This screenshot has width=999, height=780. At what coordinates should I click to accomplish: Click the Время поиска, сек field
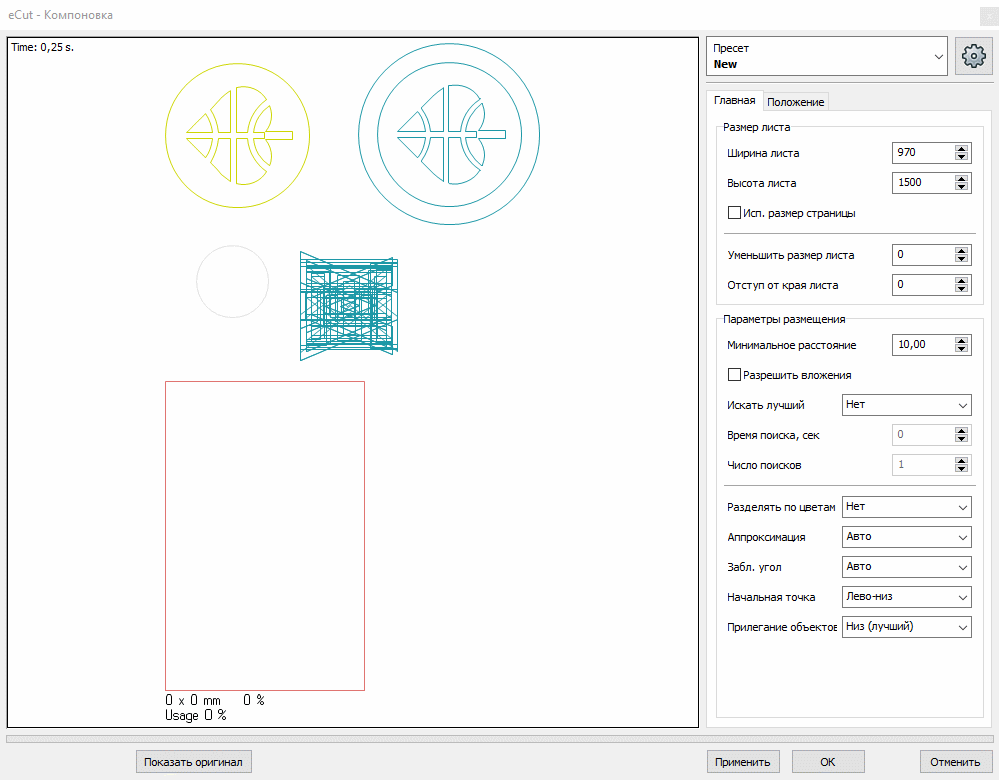click(x=923, y=435)
